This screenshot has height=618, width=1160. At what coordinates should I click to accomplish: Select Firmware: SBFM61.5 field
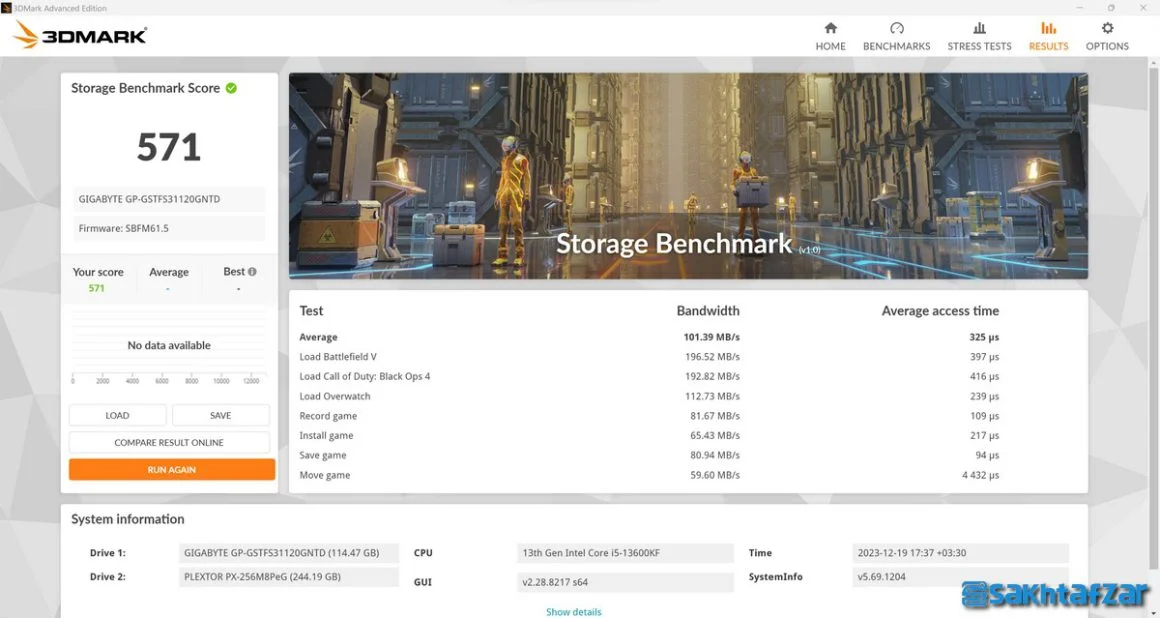click(169, 228)
